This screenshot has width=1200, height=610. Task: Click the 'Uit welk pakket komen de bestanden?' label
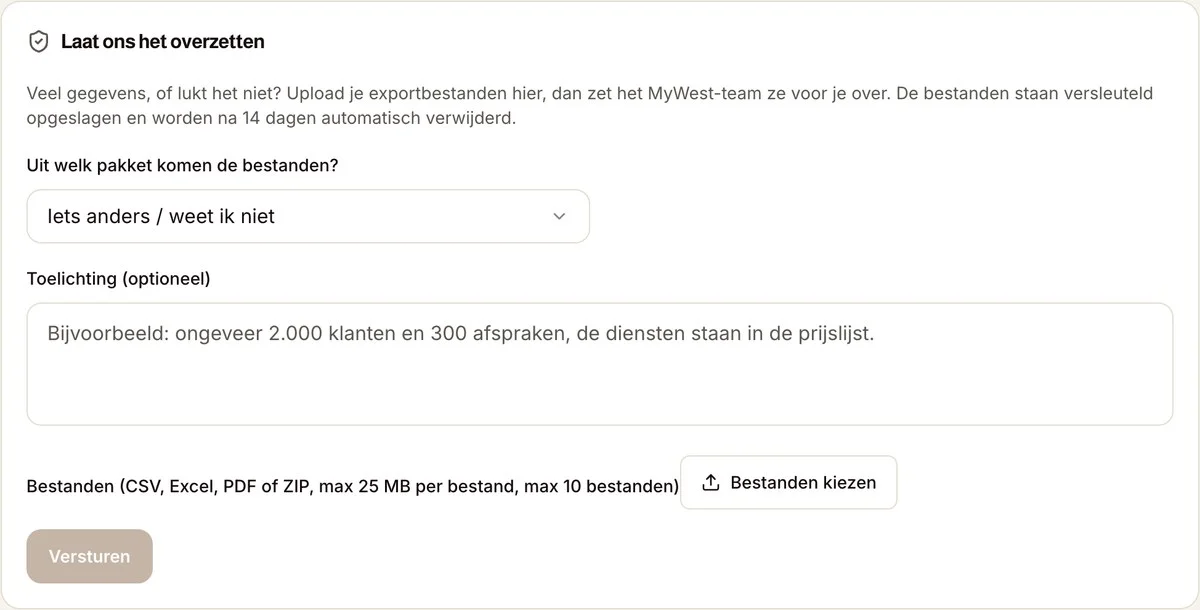183,165
